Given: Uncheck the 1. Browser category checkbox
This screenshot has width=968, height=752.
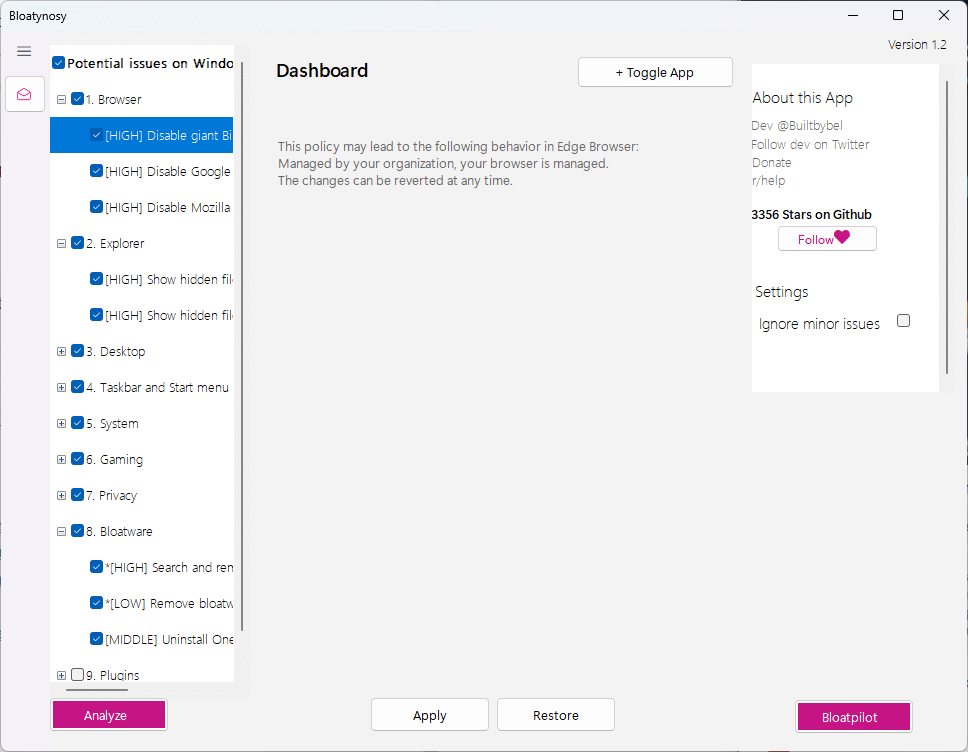Looking at the screenshot, I should pyautogui.click(x=77, y=99).
